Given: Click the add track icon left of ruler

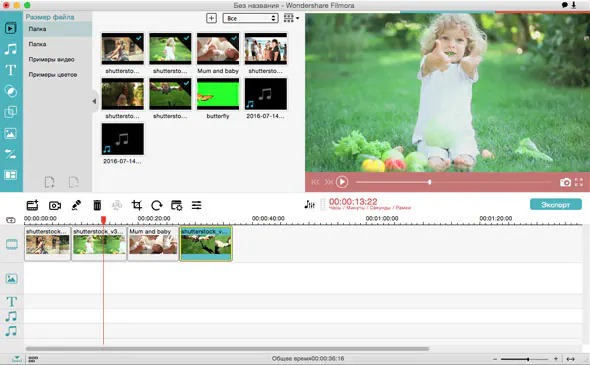Looking at the screenshot, I should (x=11, y=220).
